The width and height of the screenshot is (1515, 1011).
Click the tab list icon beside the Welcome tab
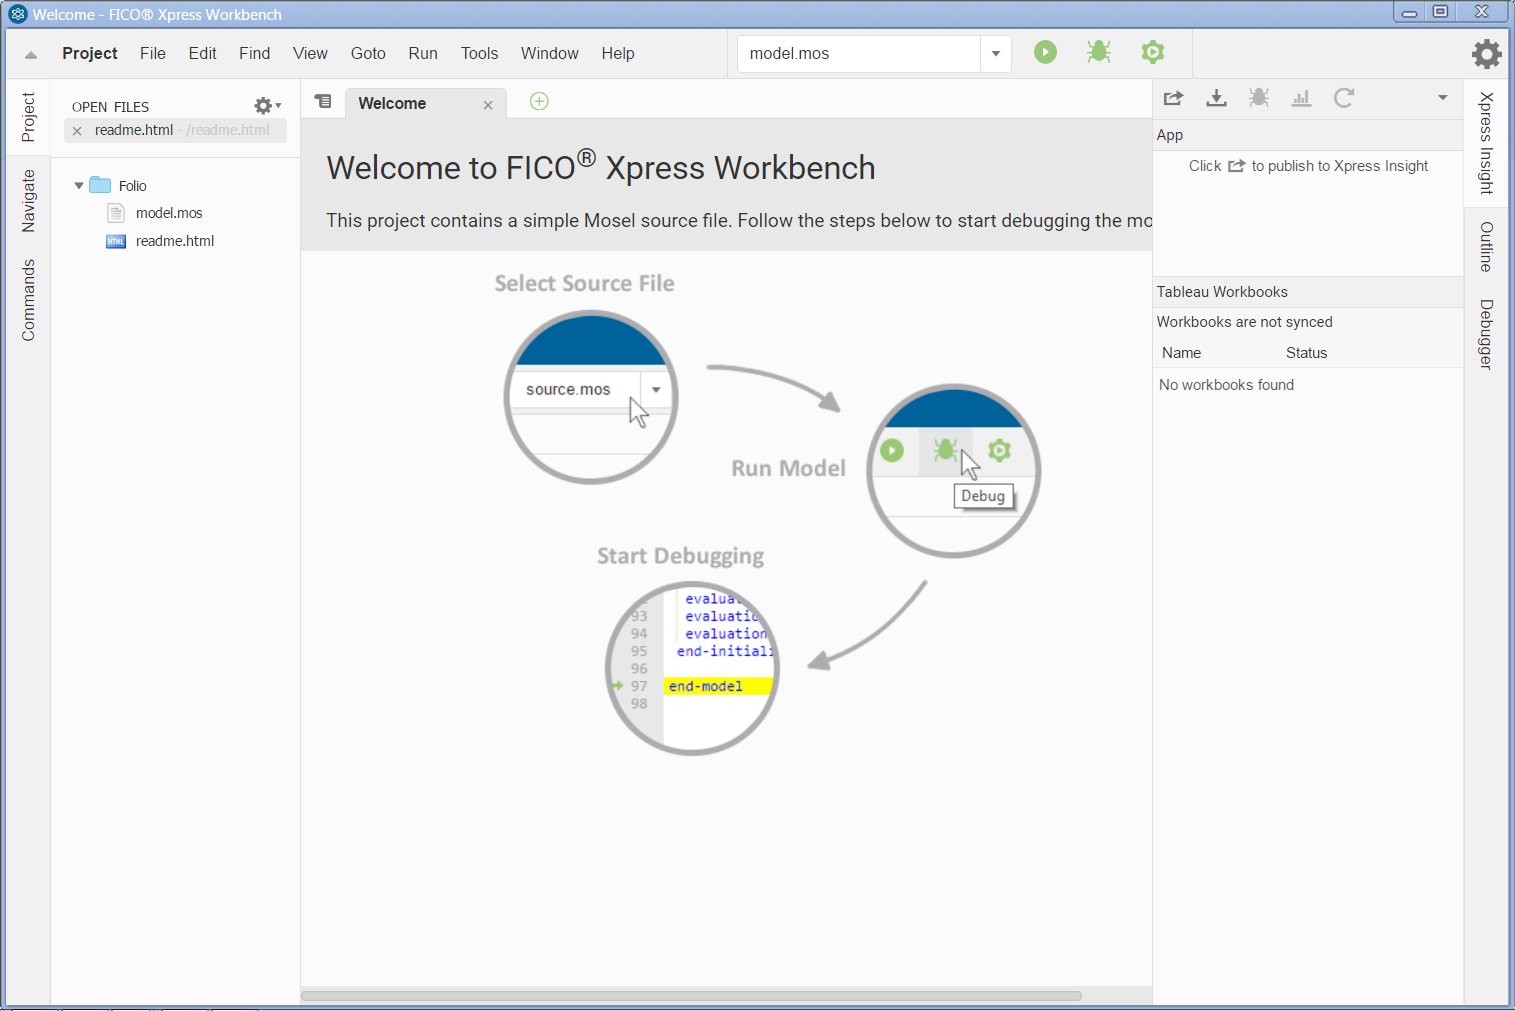(323, 101)
